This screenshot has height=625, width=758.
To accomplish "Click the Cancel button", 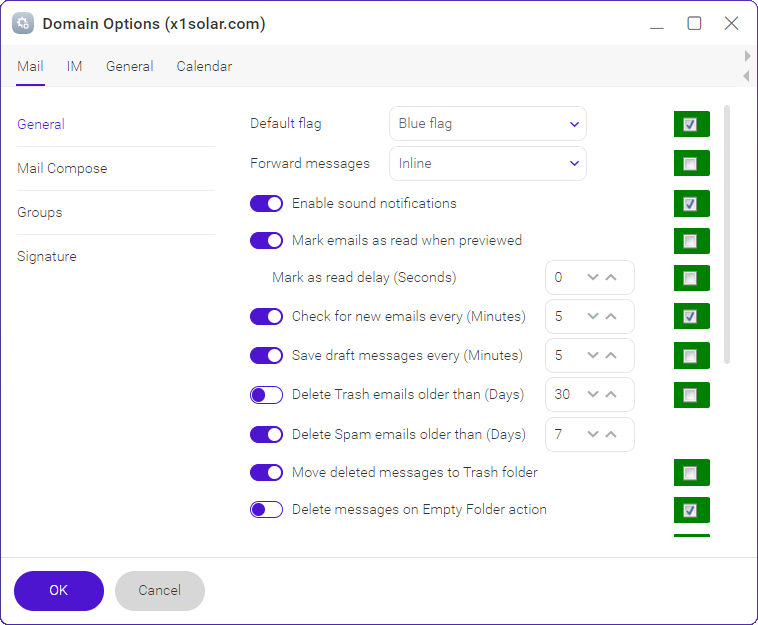I will (x=160, y=591).
